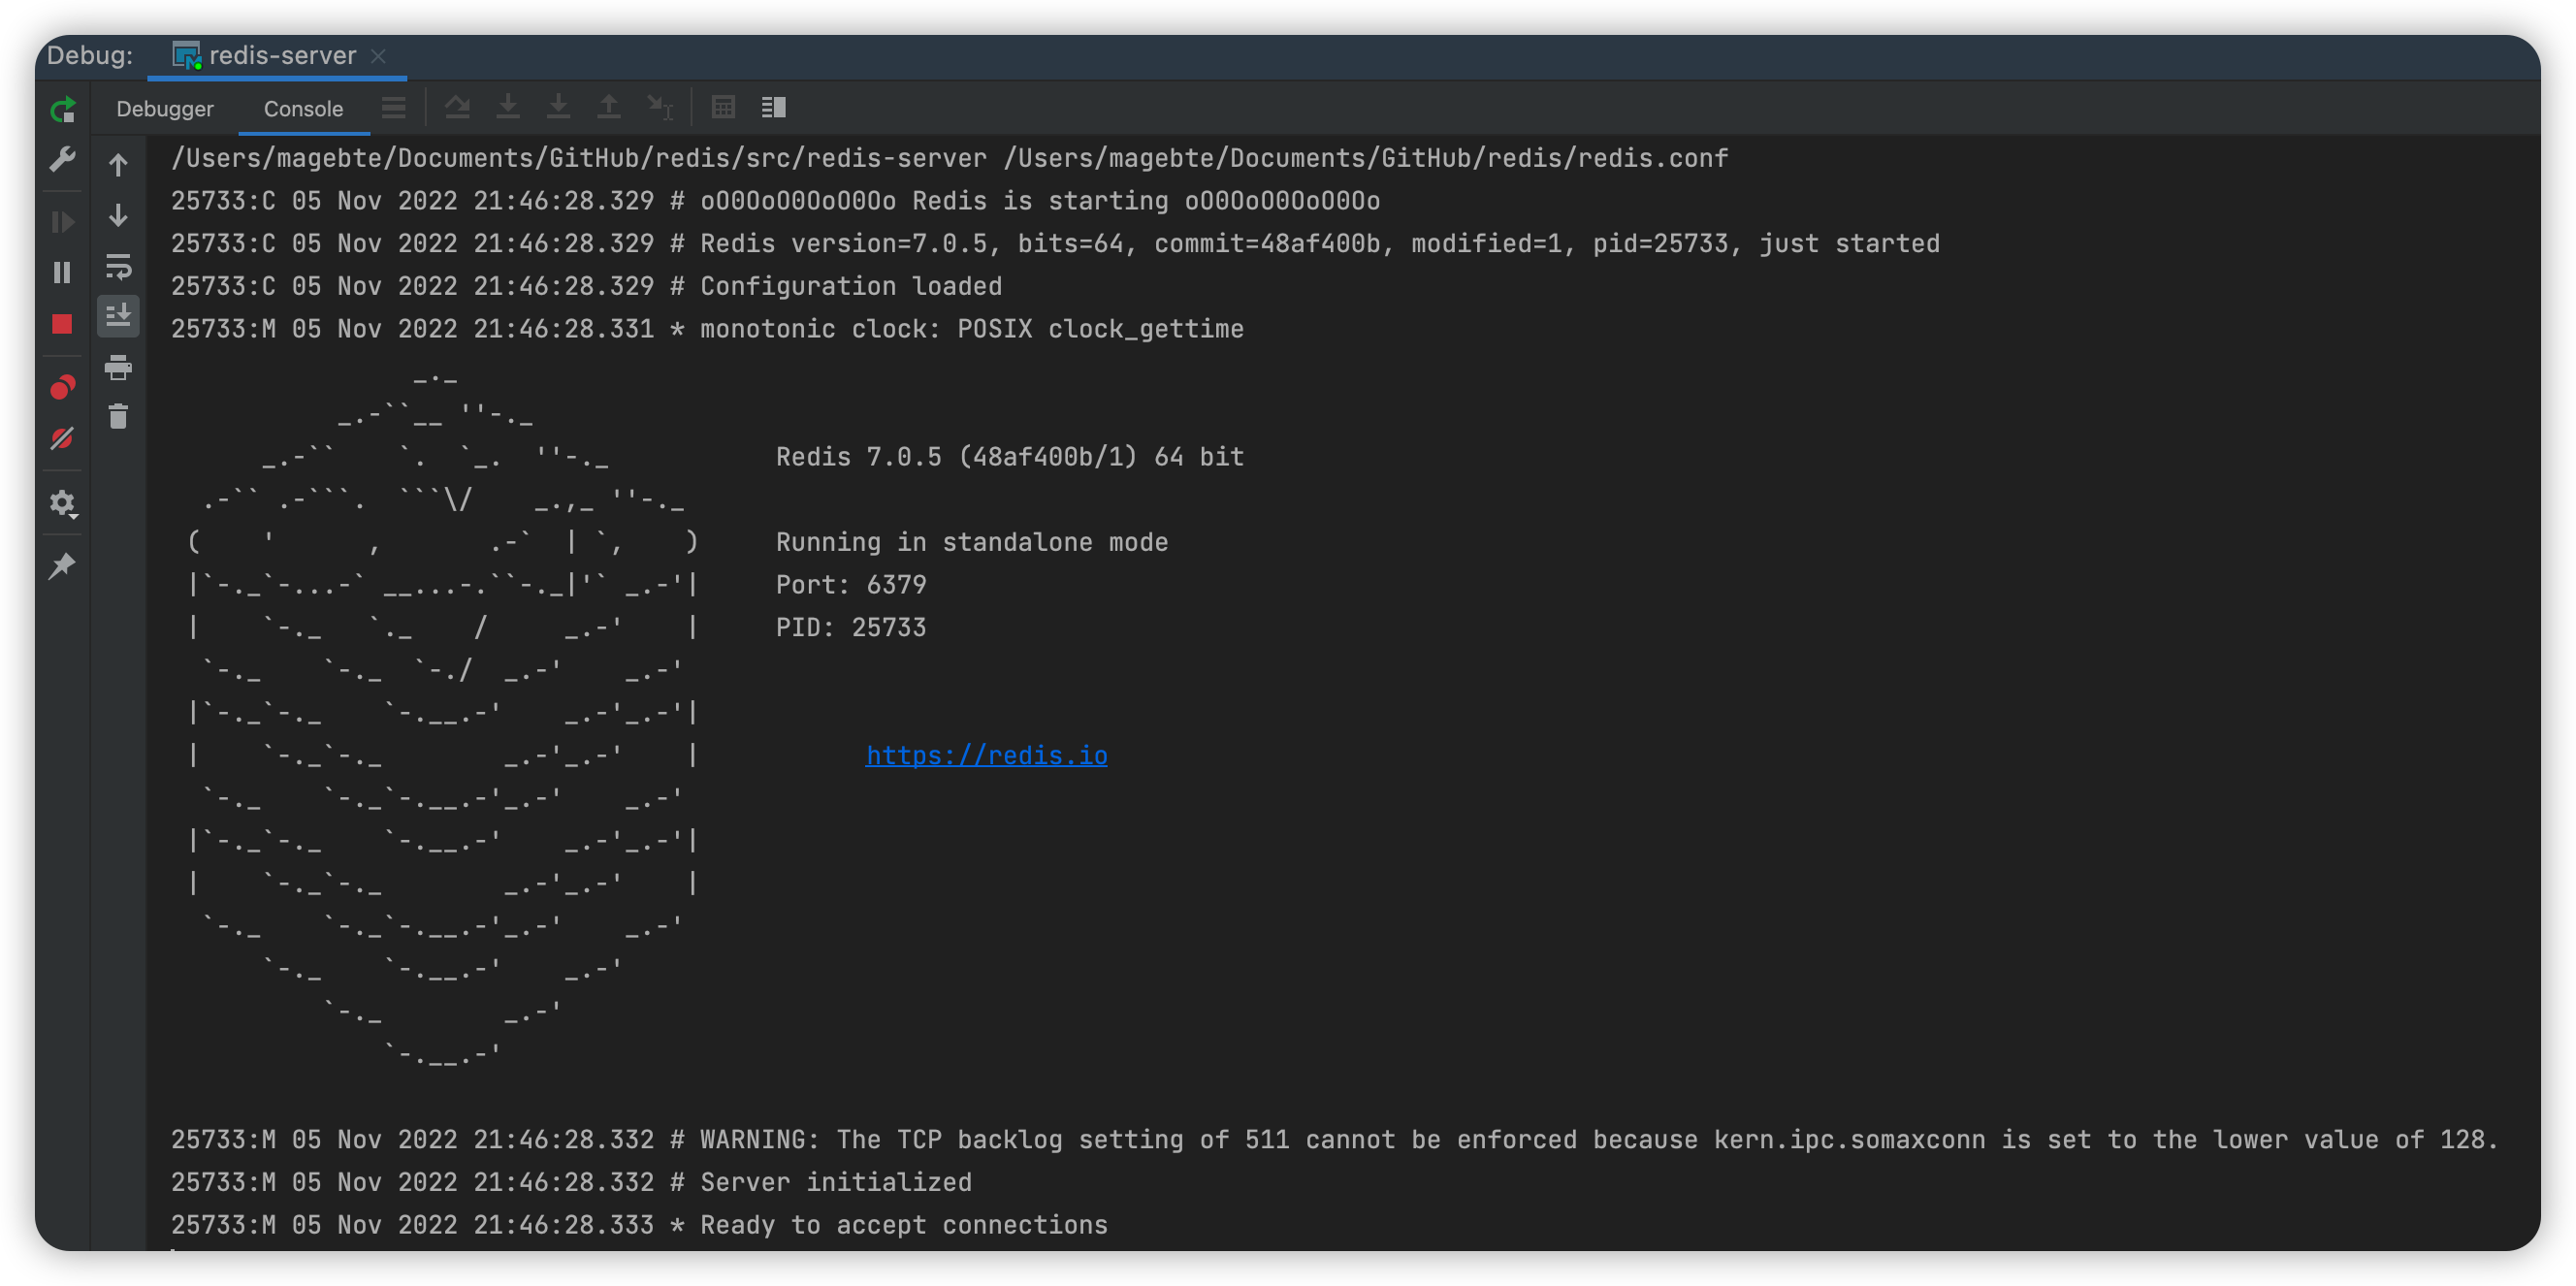This screenshot has height=1286, width=2576.
Task: Click the Step Out icon
Action: click(609, 107)
